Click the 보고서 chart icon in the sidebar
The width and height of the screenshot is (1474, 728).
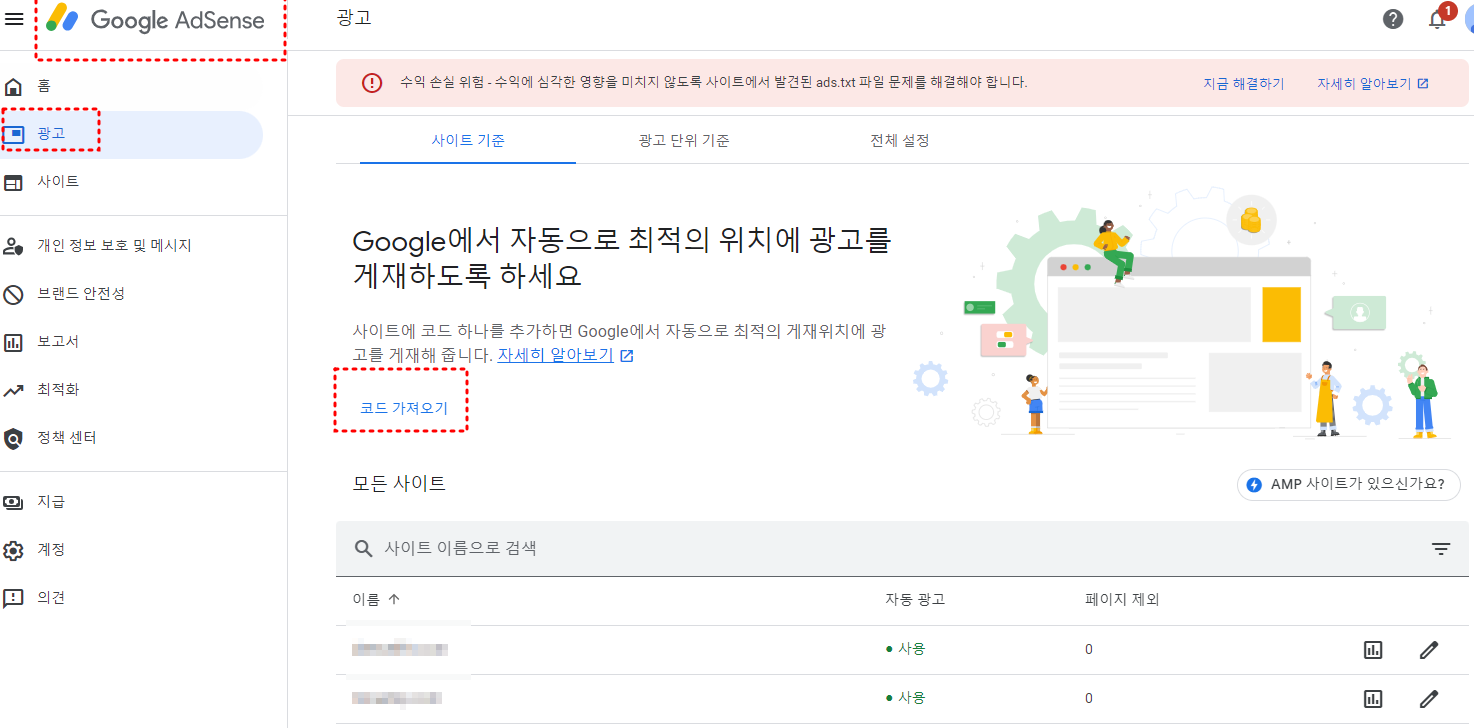14,342
